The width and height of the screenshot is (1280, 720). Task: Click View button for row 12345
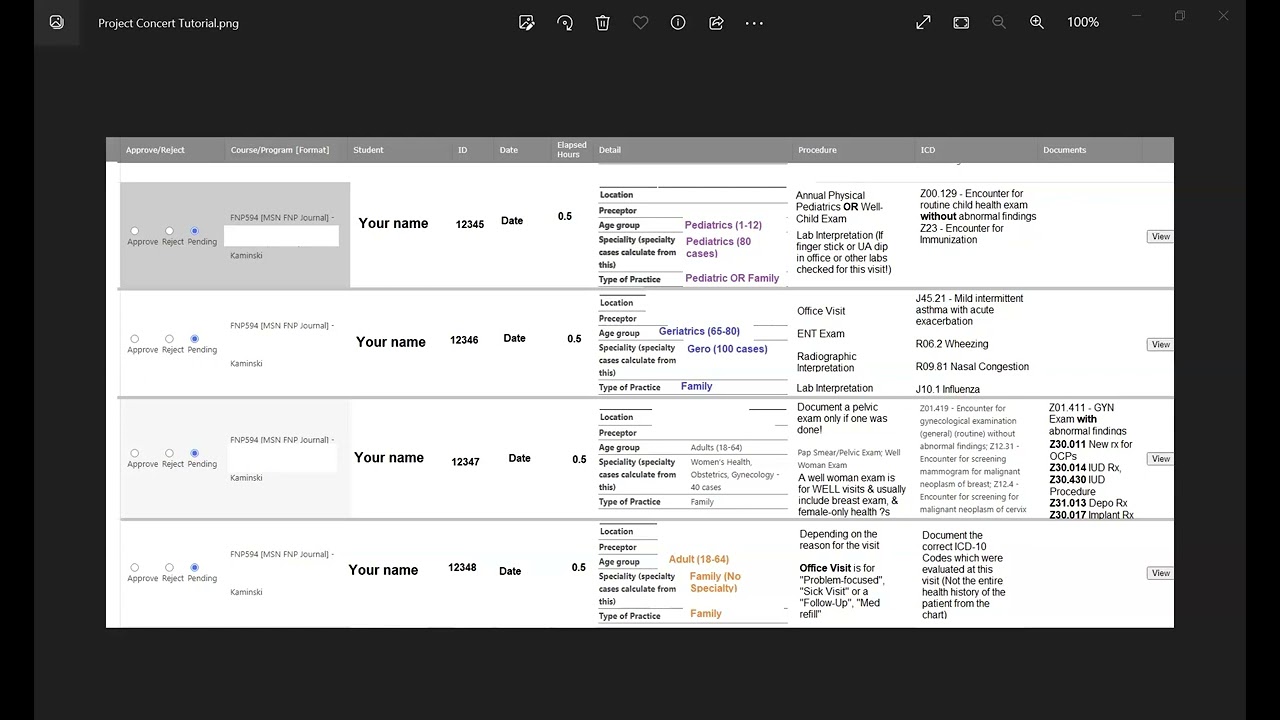click(1160, 237)
